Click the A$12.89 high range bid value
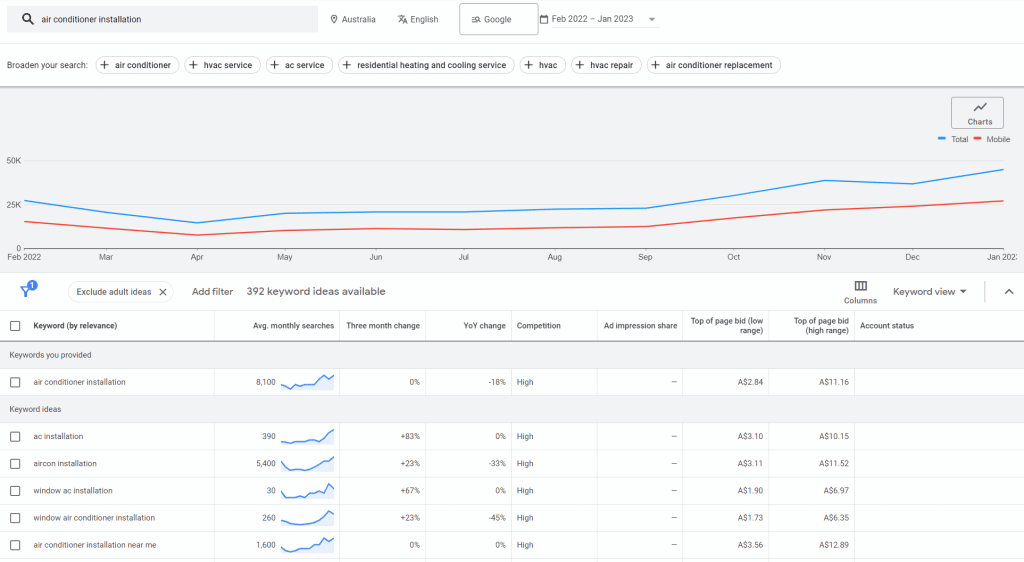 [x=834, y=545]
